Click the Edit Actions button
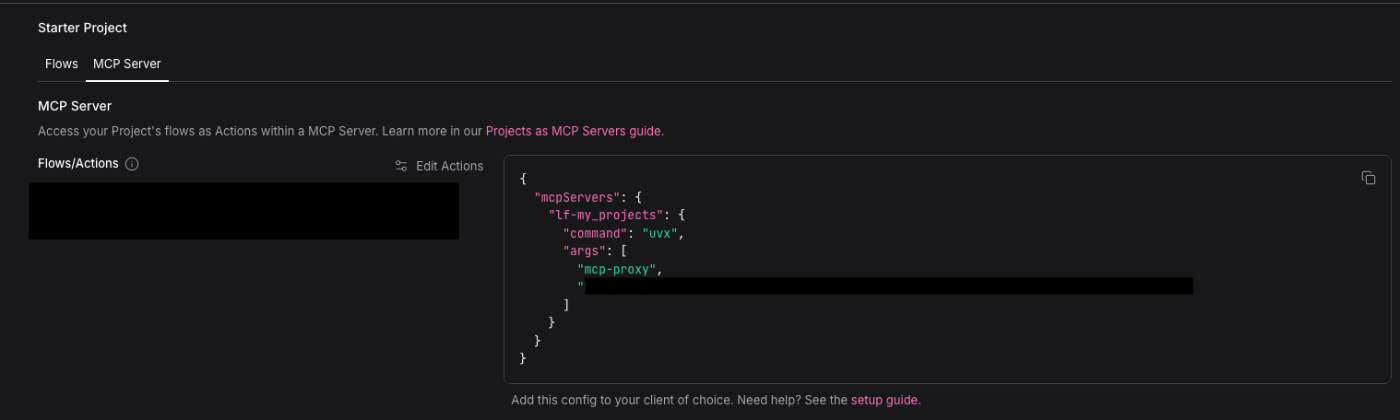 tap(449, 166)
